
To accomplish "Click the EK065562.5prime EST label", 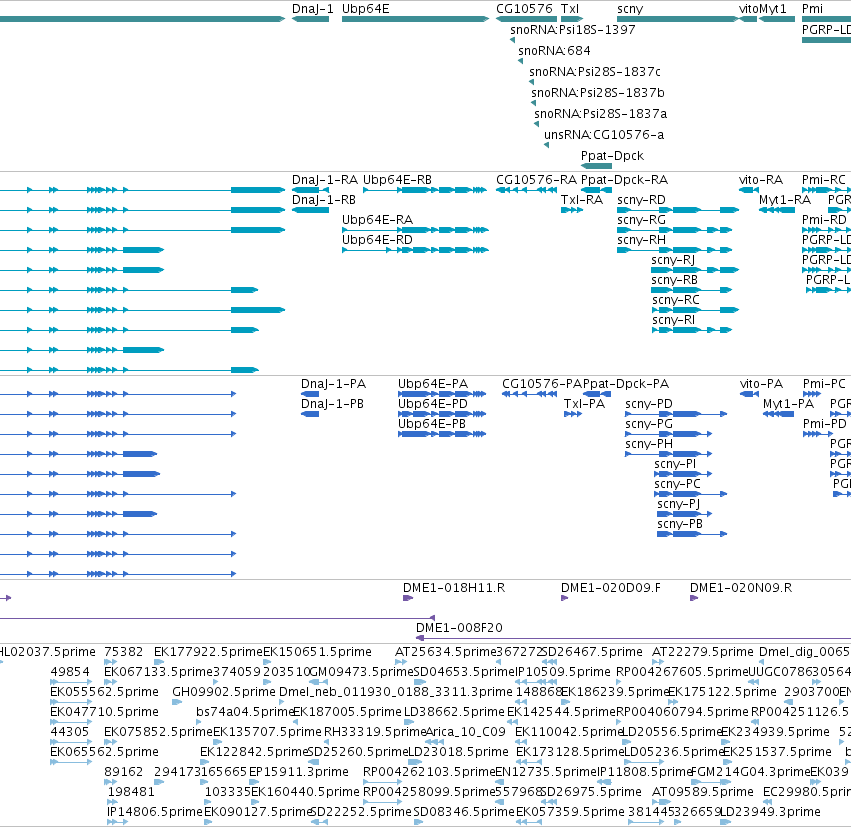I will (104, 752).
